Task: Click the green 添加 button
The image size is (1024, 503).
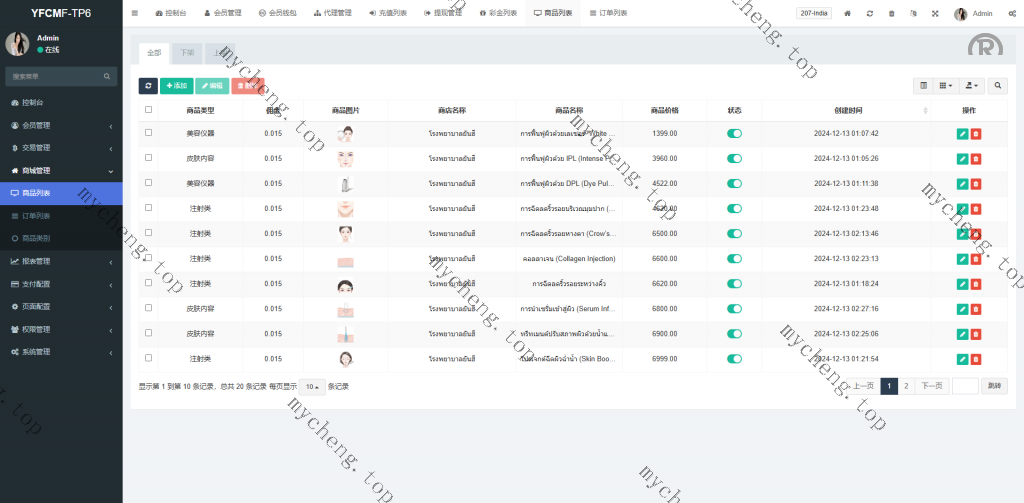Action: pos(176,86)
